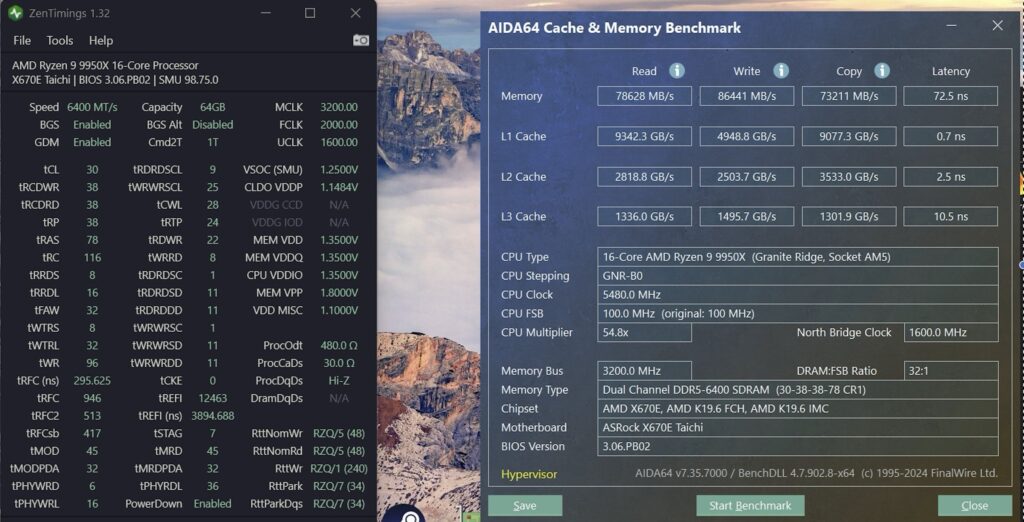
Task: Click the Cmd2T 1T value
Action: (212, 142)
